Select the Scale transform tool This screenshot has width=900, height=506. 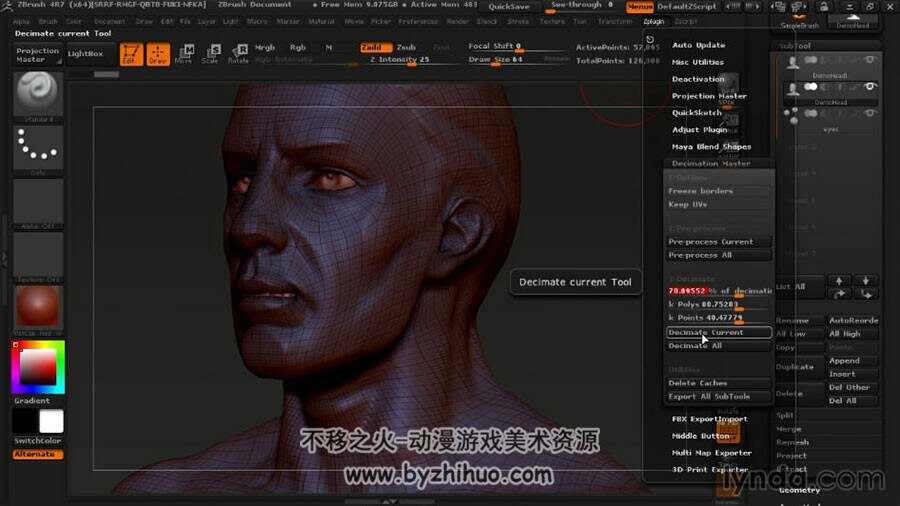click(x=211, y=53)
